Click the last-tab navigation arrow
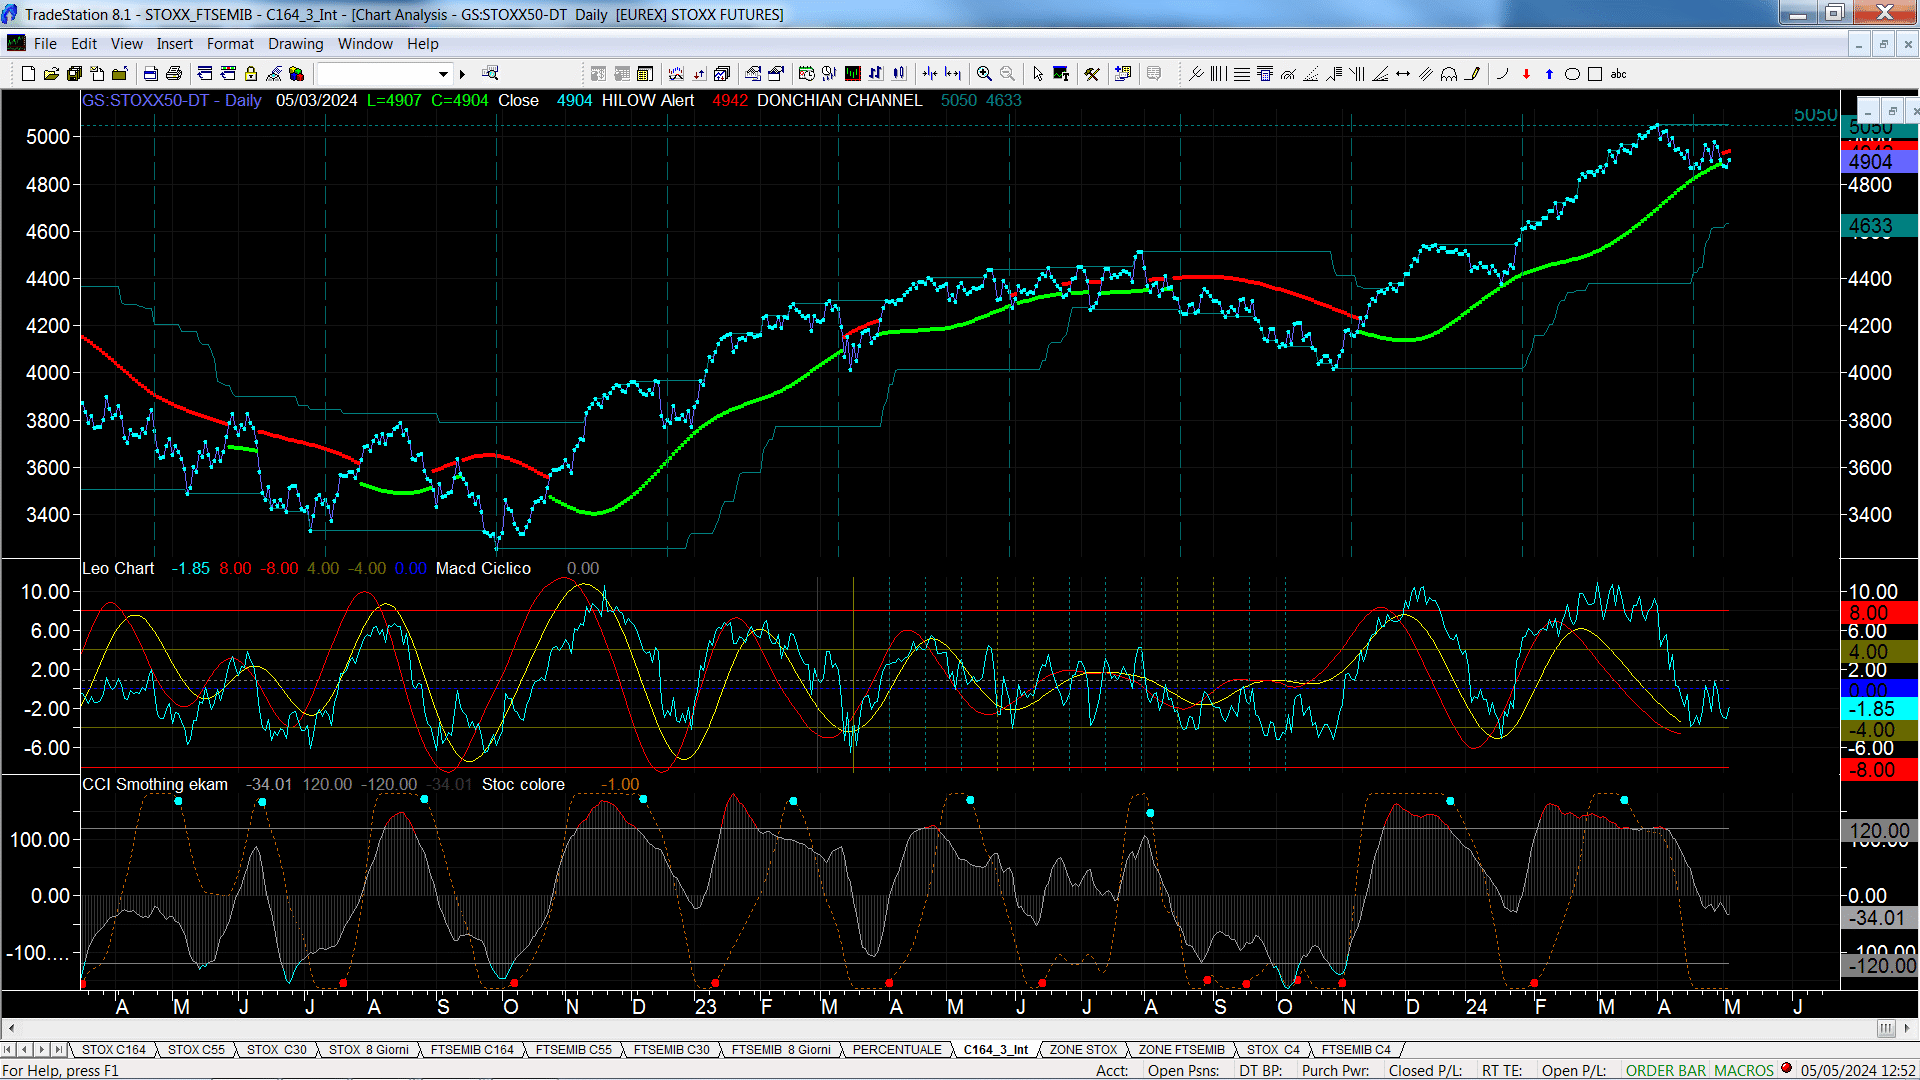The width and height of the screenshot is (1920, 1080). (59, 1050)
